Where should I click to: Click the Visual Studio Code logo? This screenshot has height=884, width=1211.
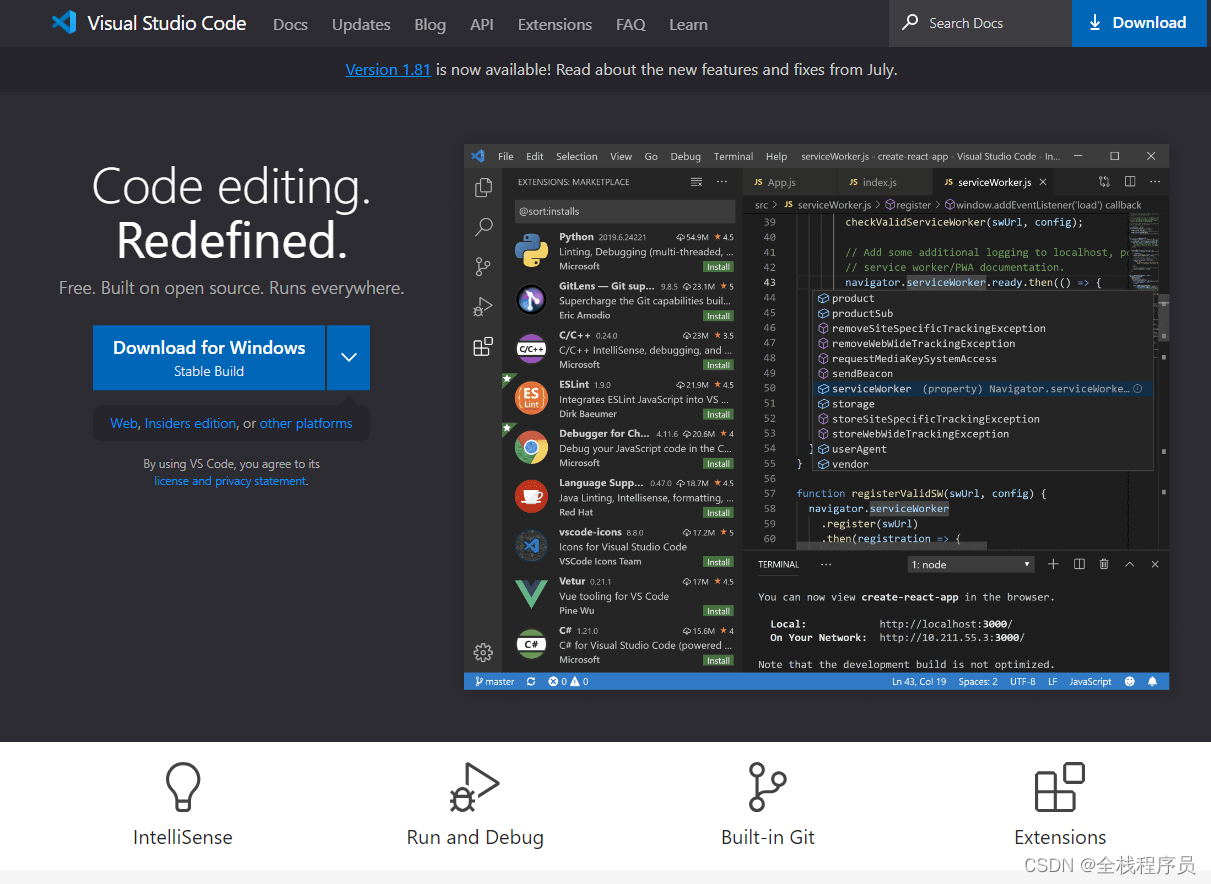pyautogui.click(x=64, y=23)
